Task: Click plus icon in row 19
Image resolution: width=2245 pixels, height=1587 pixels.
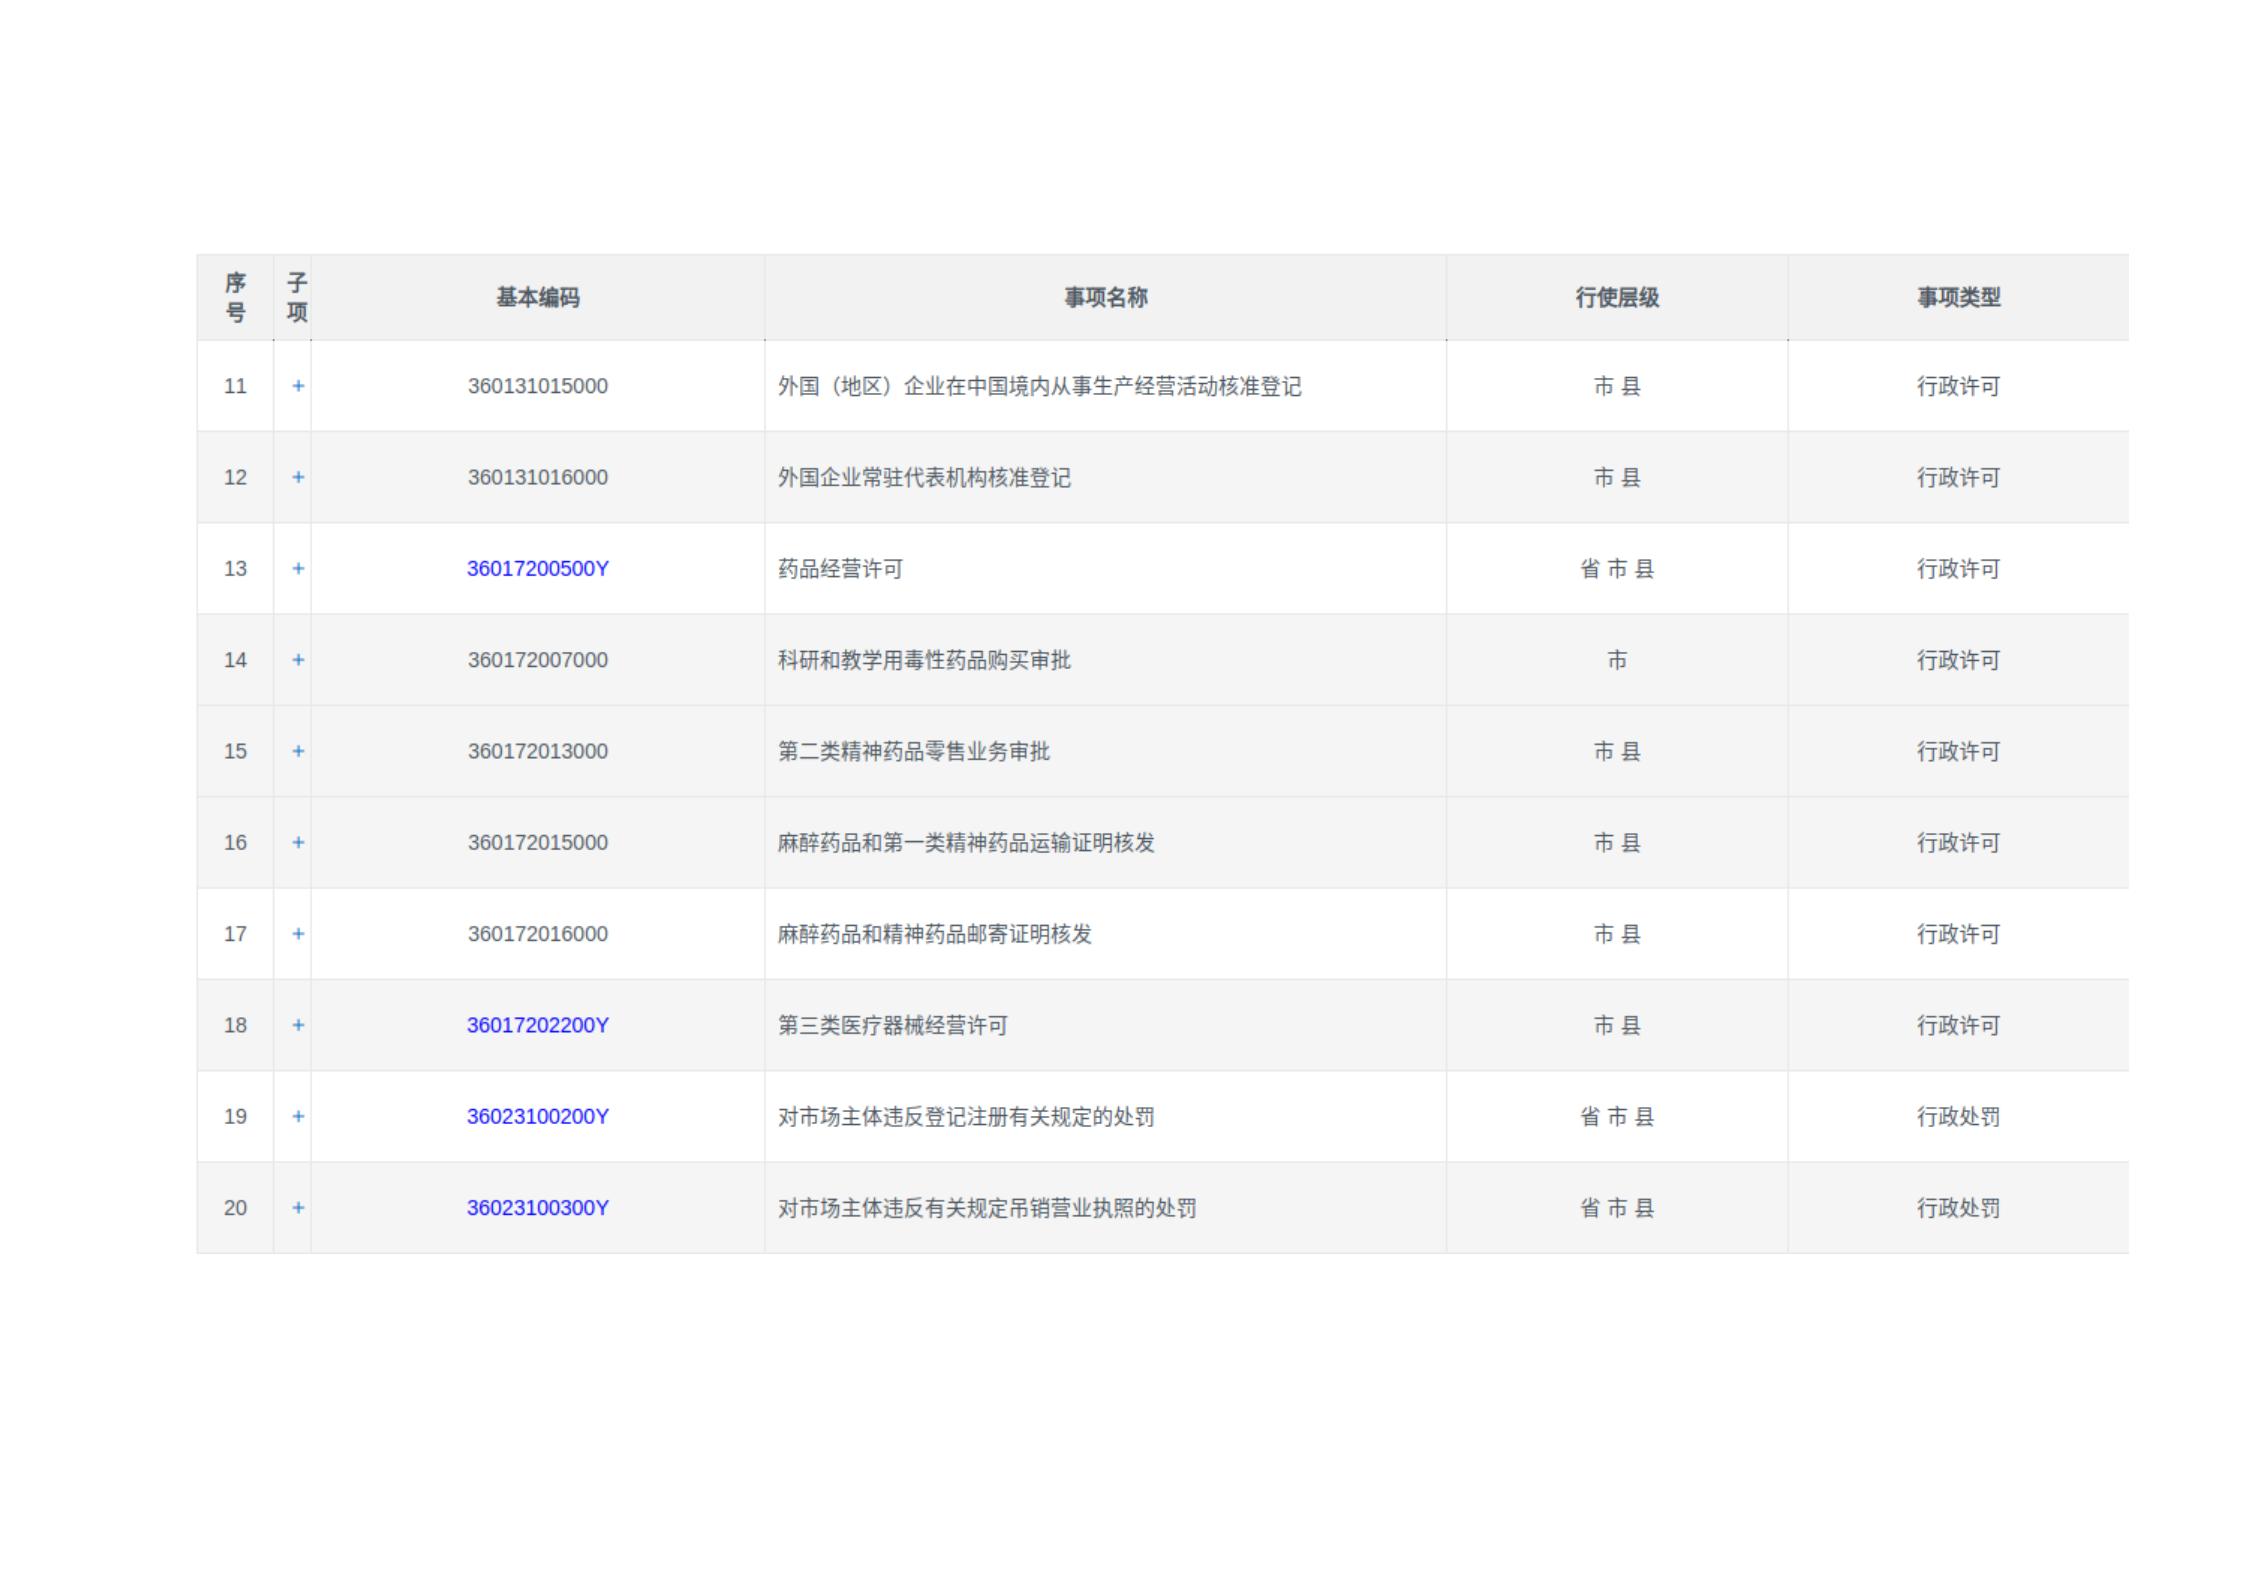Action: click(298, 1116)
